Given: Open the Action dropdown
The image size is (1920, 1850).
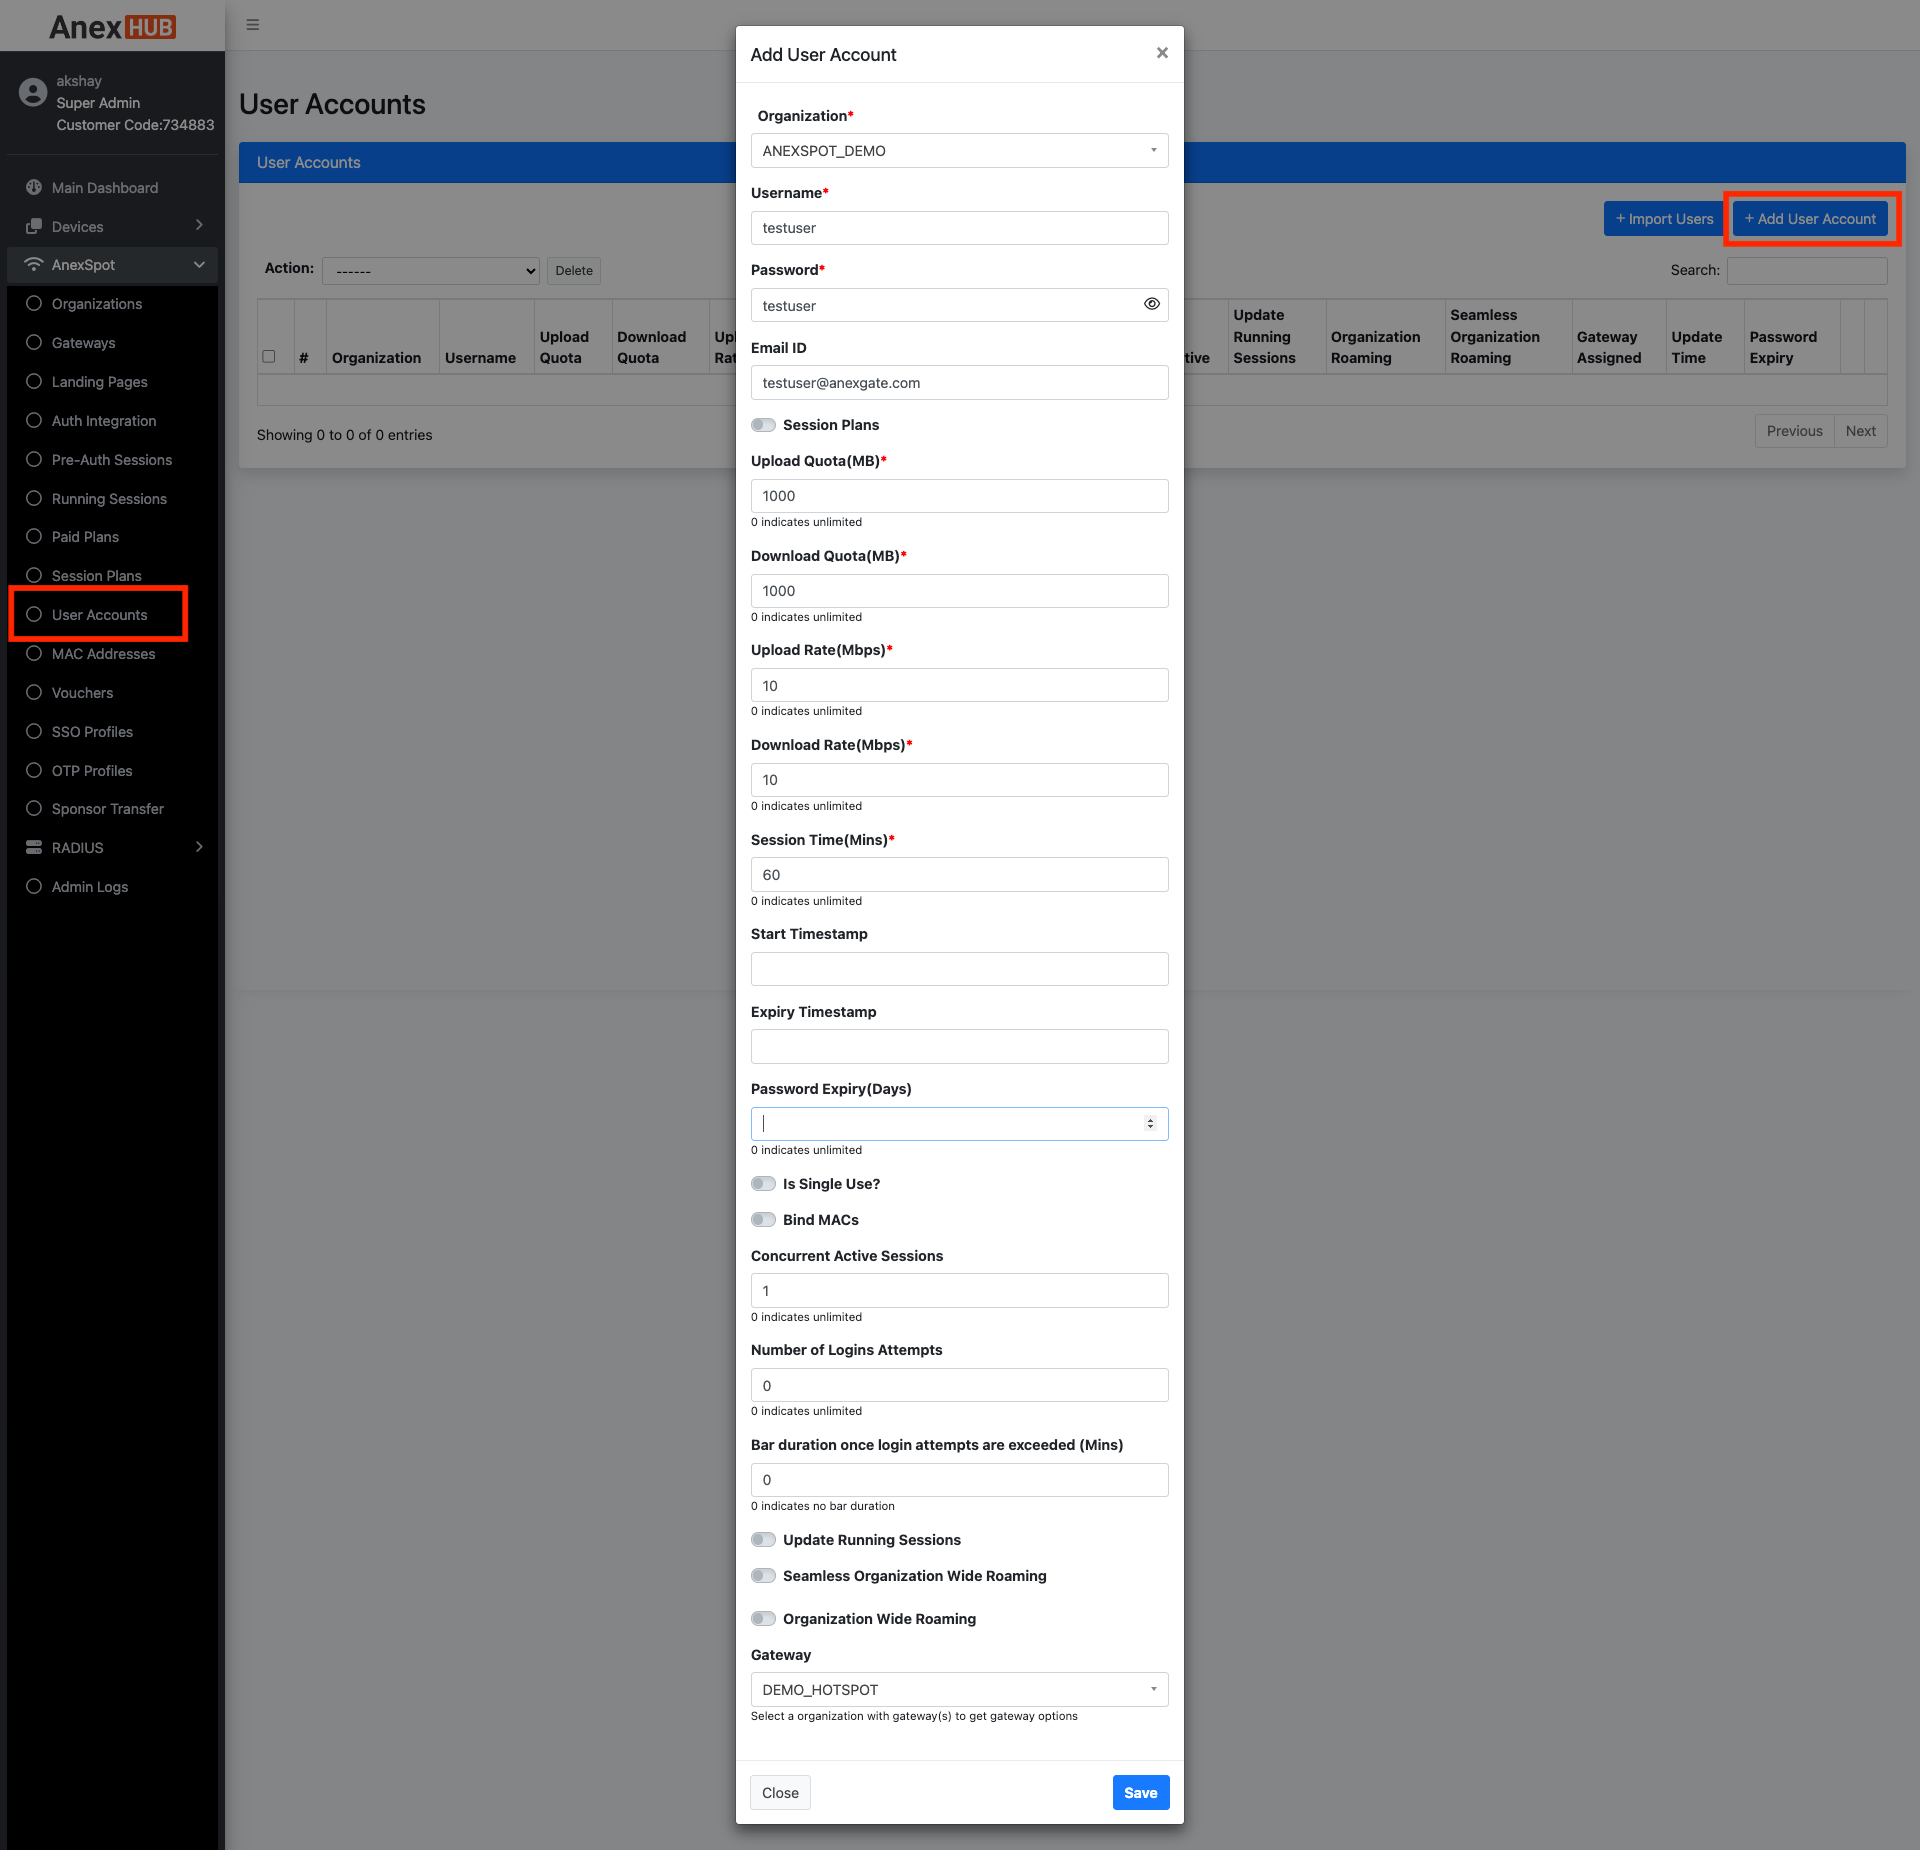Looking at the screenshot, I should point(431,271).
